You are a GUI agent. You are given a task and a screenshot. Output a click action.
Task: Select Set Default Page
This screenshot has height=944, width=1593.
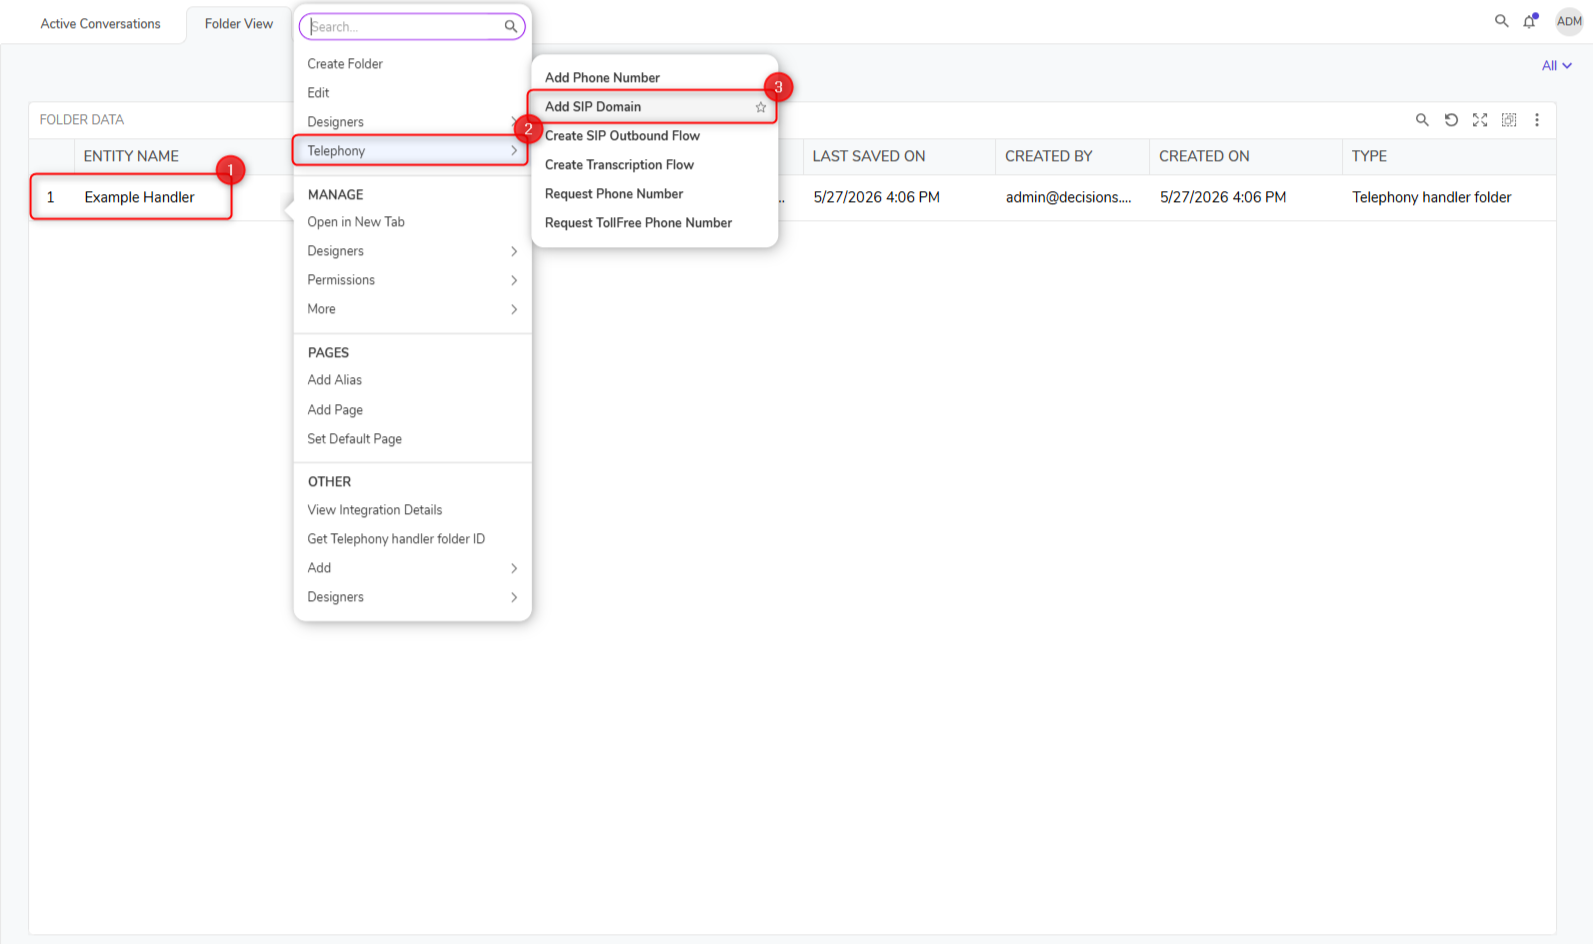click(355, 439)
